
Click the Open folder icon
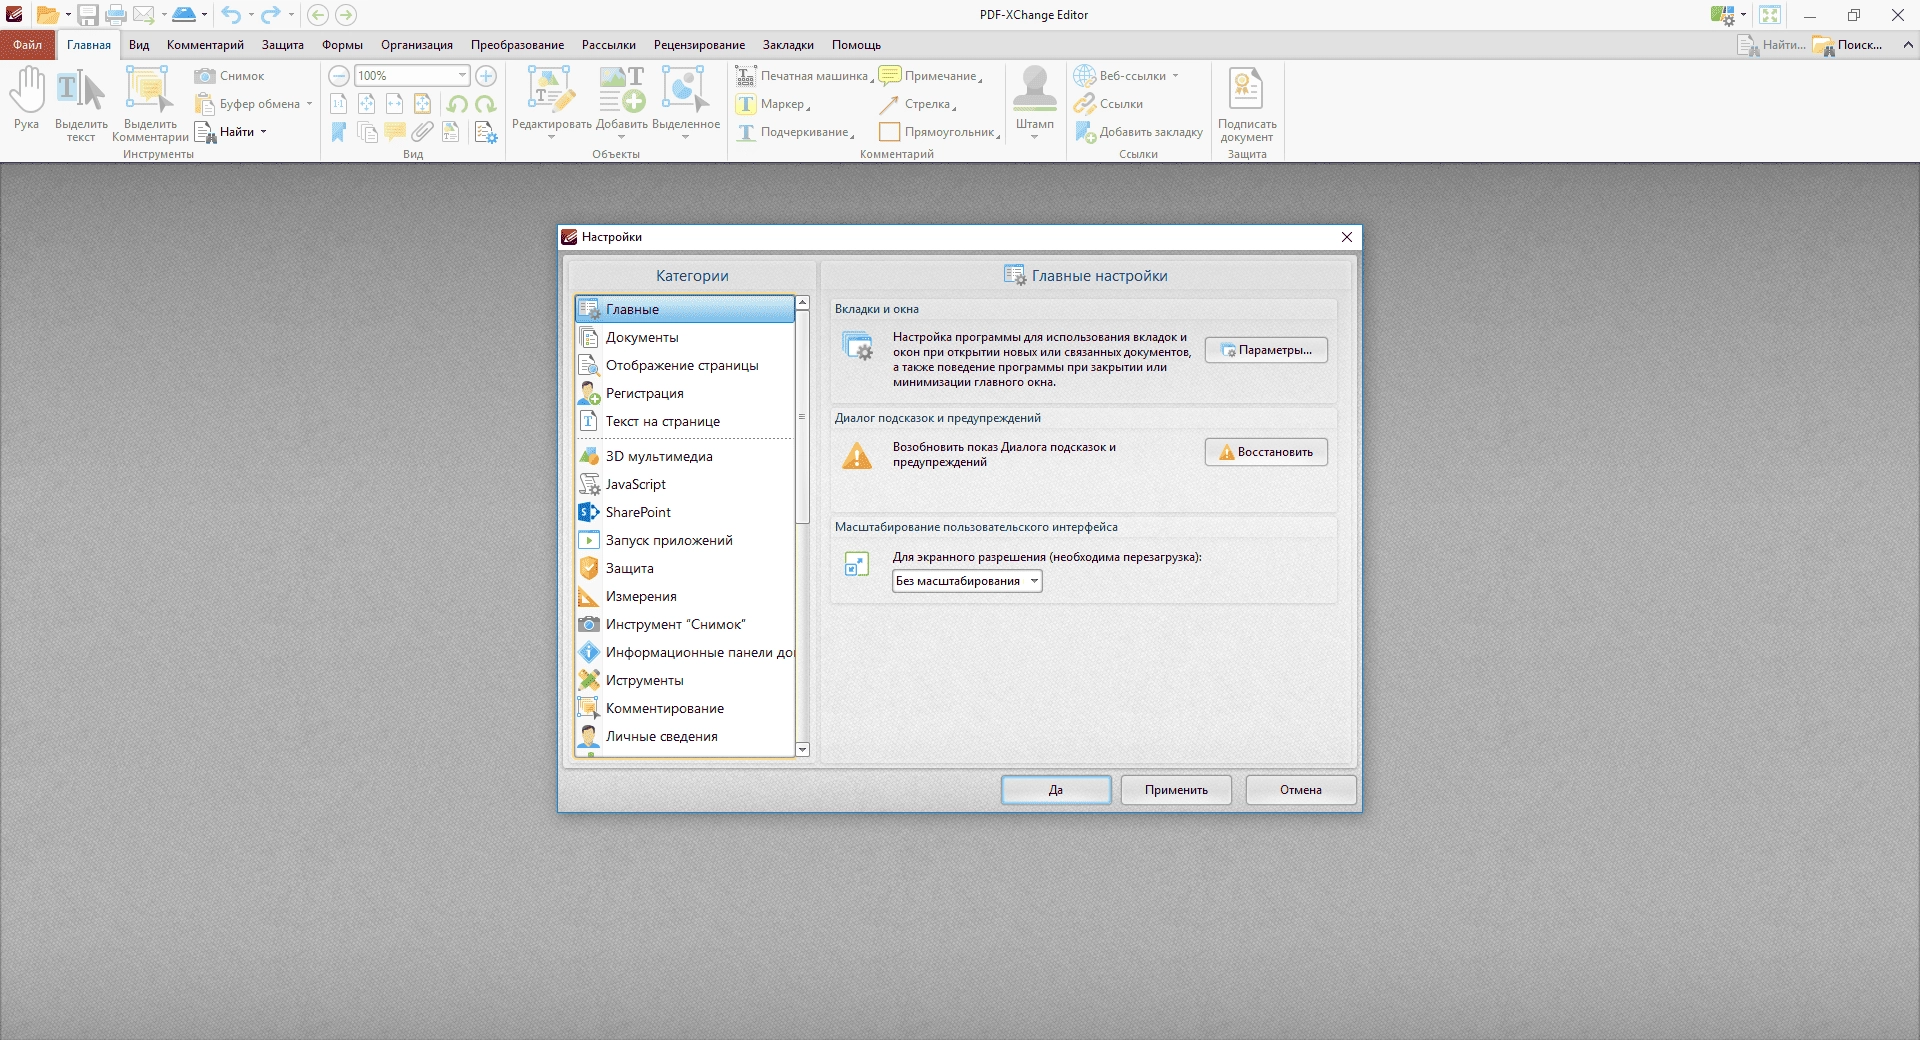(47, 15)
